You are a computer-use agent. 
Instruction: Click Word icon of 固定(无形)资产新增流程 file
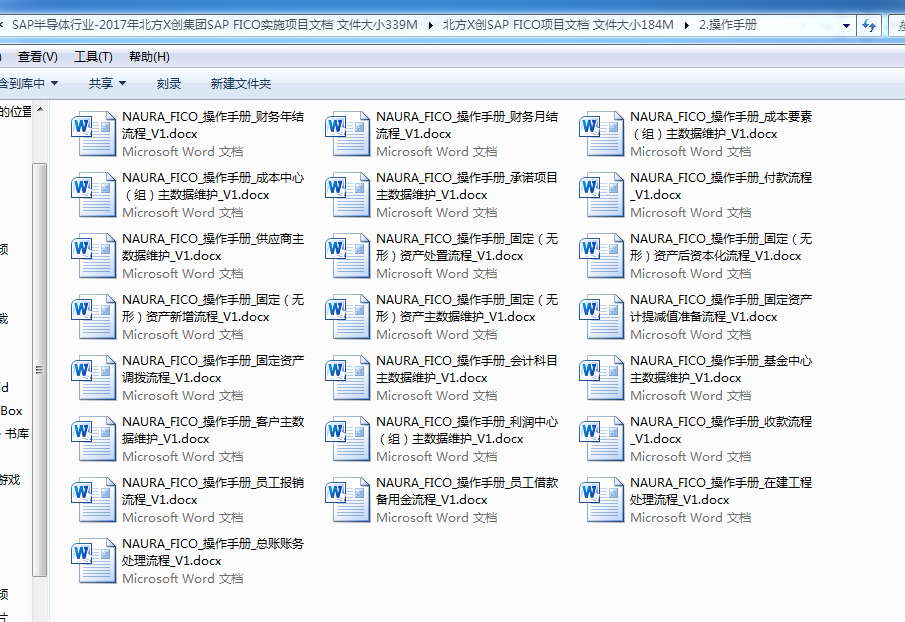[x=94, y=317]
